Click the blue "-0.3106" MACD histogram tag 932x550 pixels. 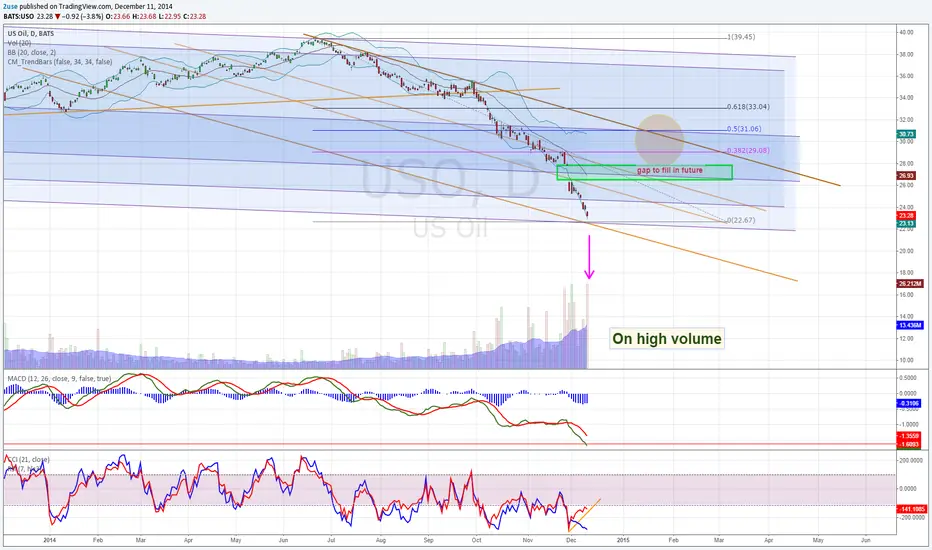(x=910, y=404)
